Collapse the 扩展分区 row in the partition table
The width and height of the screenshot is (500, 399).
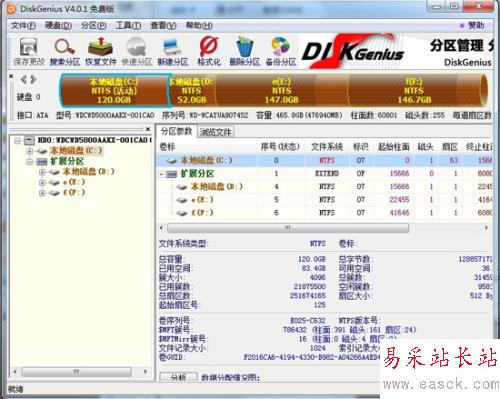click(x=162, y=174)
